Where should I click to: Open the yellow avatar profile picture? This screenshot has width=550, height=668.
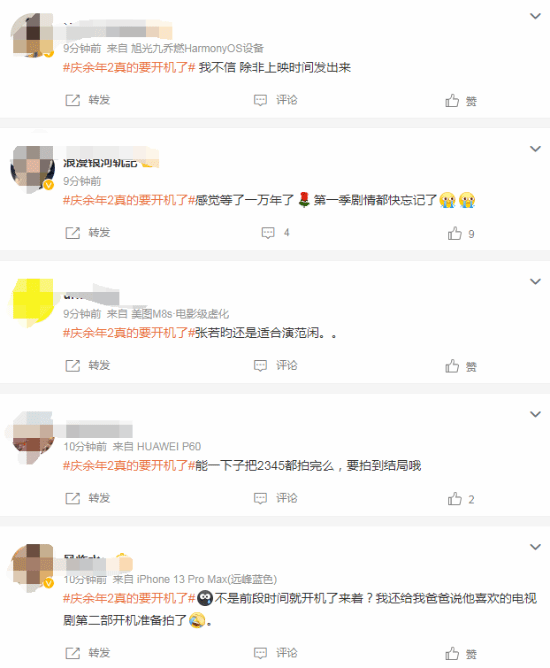tap(33, 300)
